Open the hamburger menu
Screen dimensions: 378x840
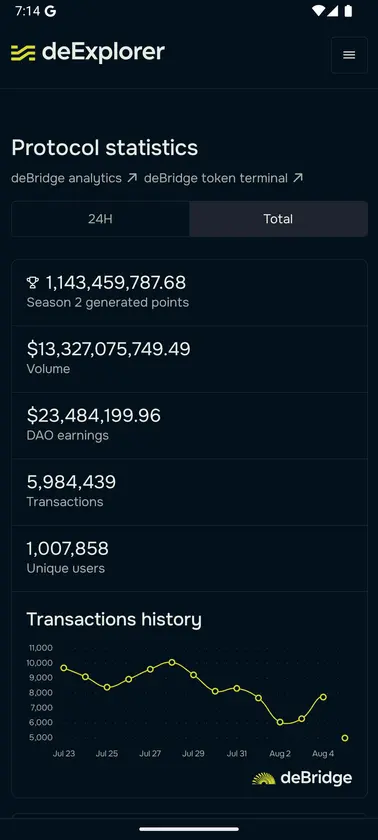[x=349, y=55]
